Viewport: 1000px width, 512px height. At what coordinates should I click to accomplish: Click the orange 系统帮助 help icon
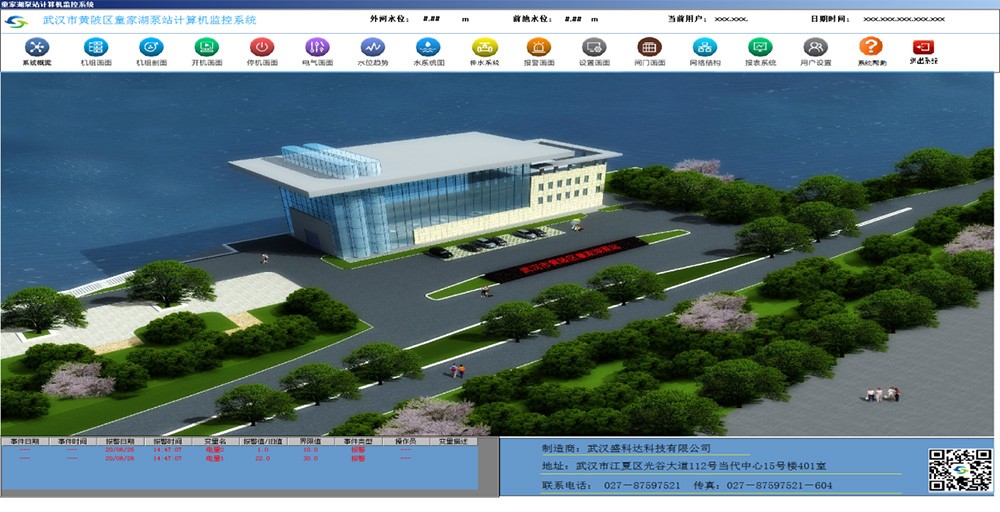tap(871, 47)
